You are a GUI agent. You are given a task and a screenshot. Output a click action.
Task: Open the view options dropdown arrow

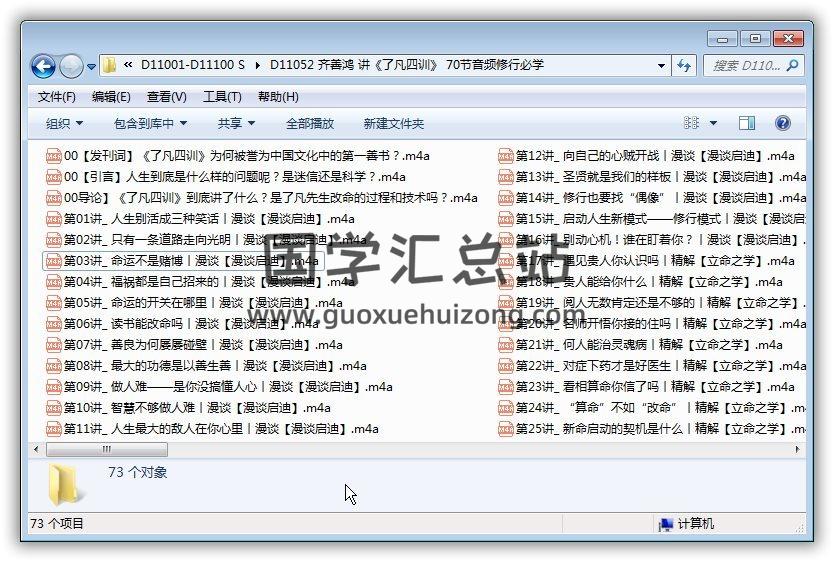[713, 123]
